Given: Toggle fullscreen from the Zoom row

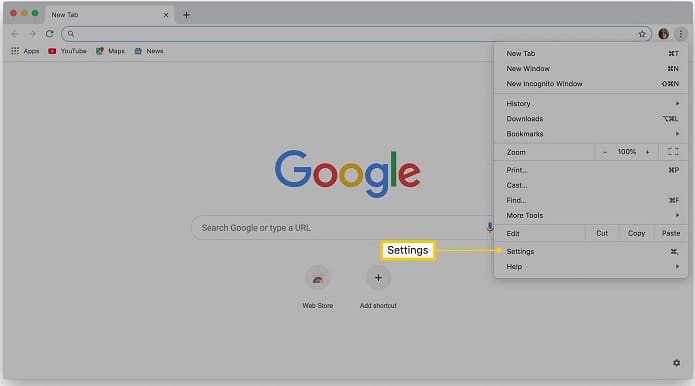Looking at the screenshot, I should click(x=673, y=152).
